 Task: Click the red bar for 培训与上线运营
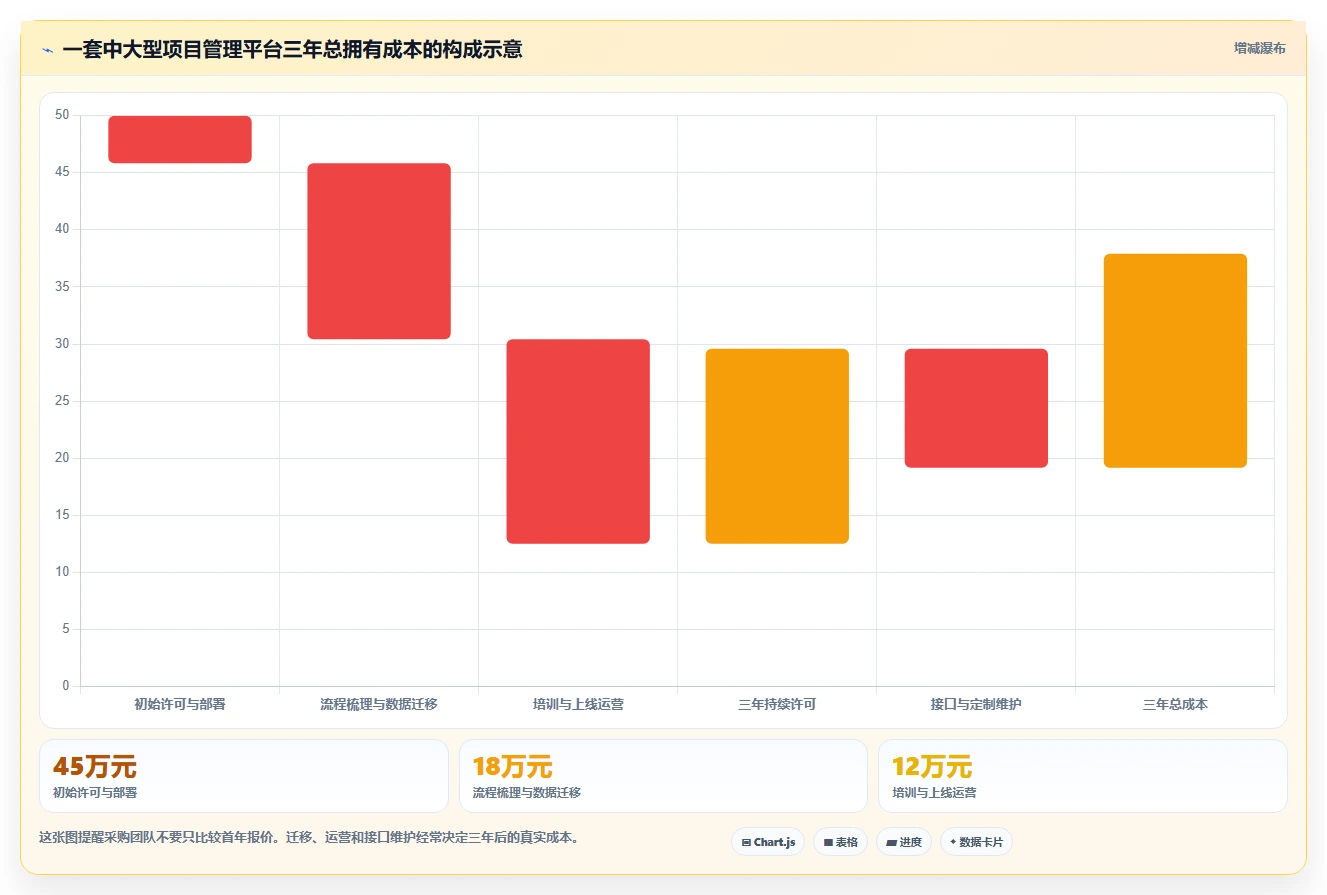pyautogui.click(x=578, y=441)
